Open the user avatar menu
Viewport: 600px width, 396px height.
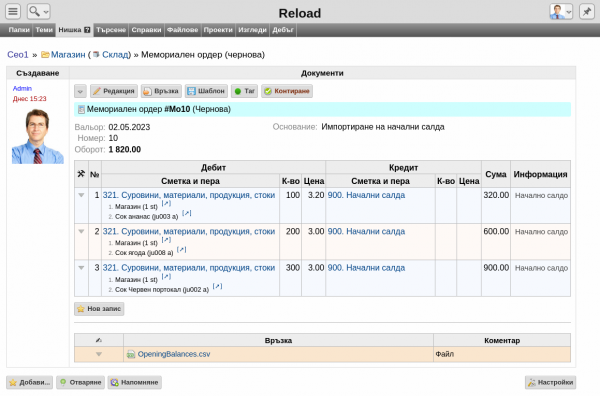click(561, 11)
